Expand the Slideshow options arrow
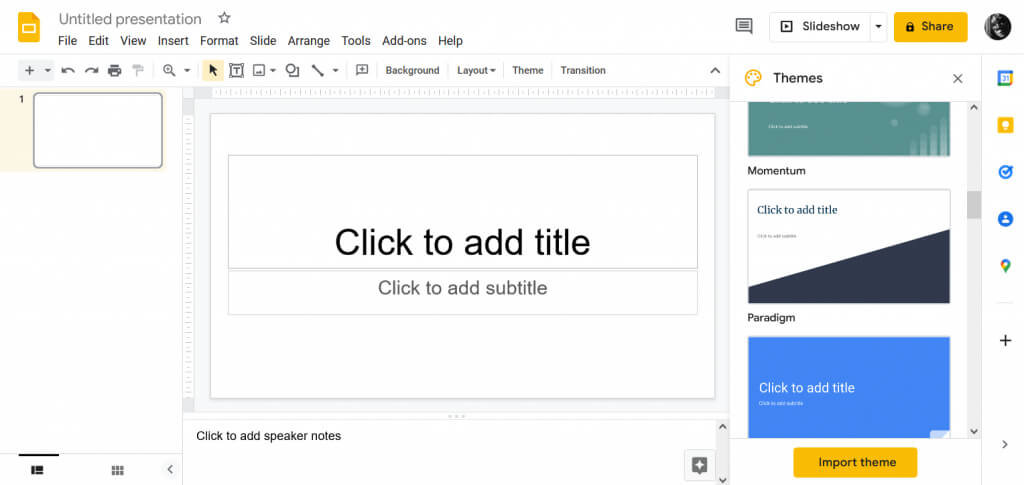The image size is (1024, 485). point(878,27)
